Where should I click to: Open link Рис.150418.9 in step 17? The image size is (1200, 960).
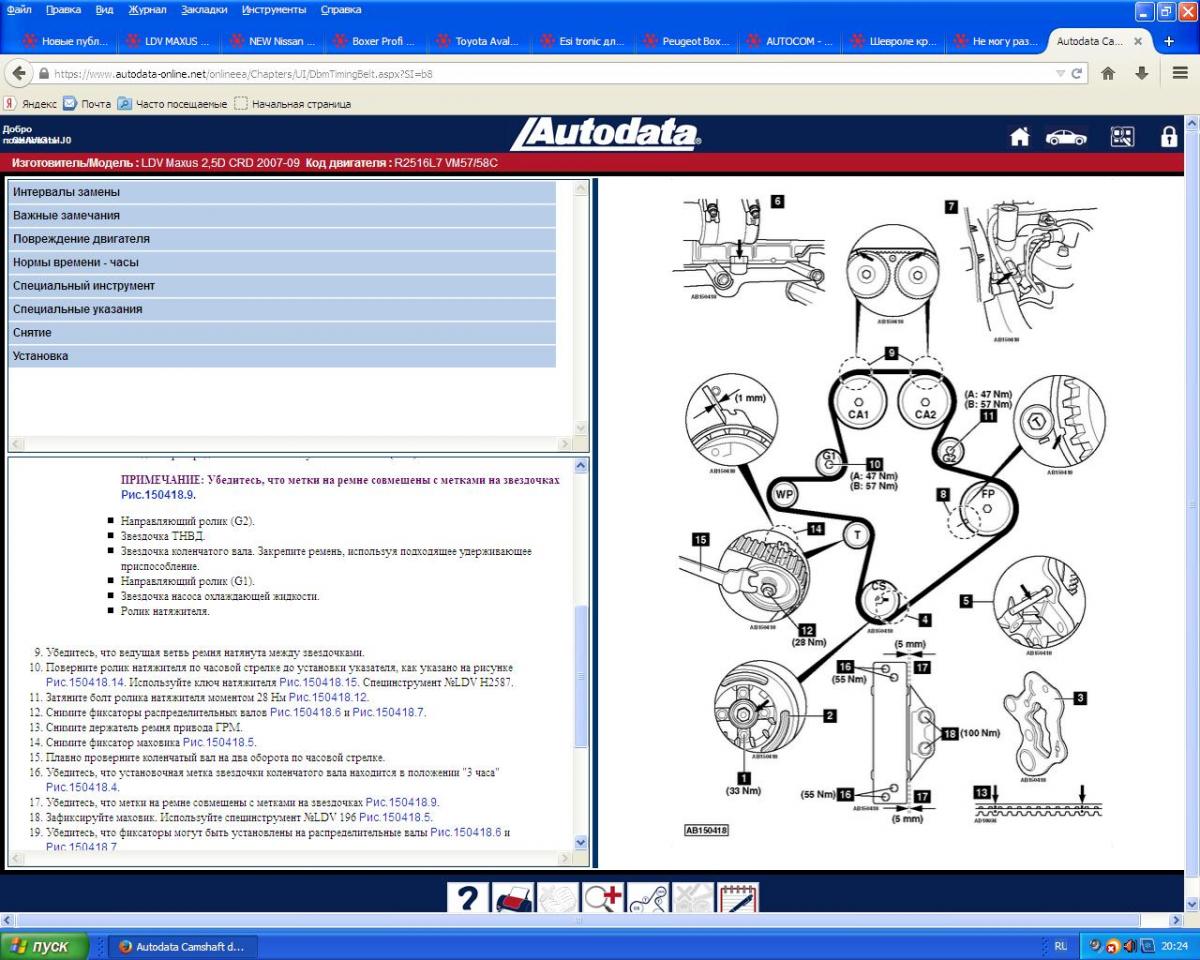pyautogui.click(x=402, y=802)
